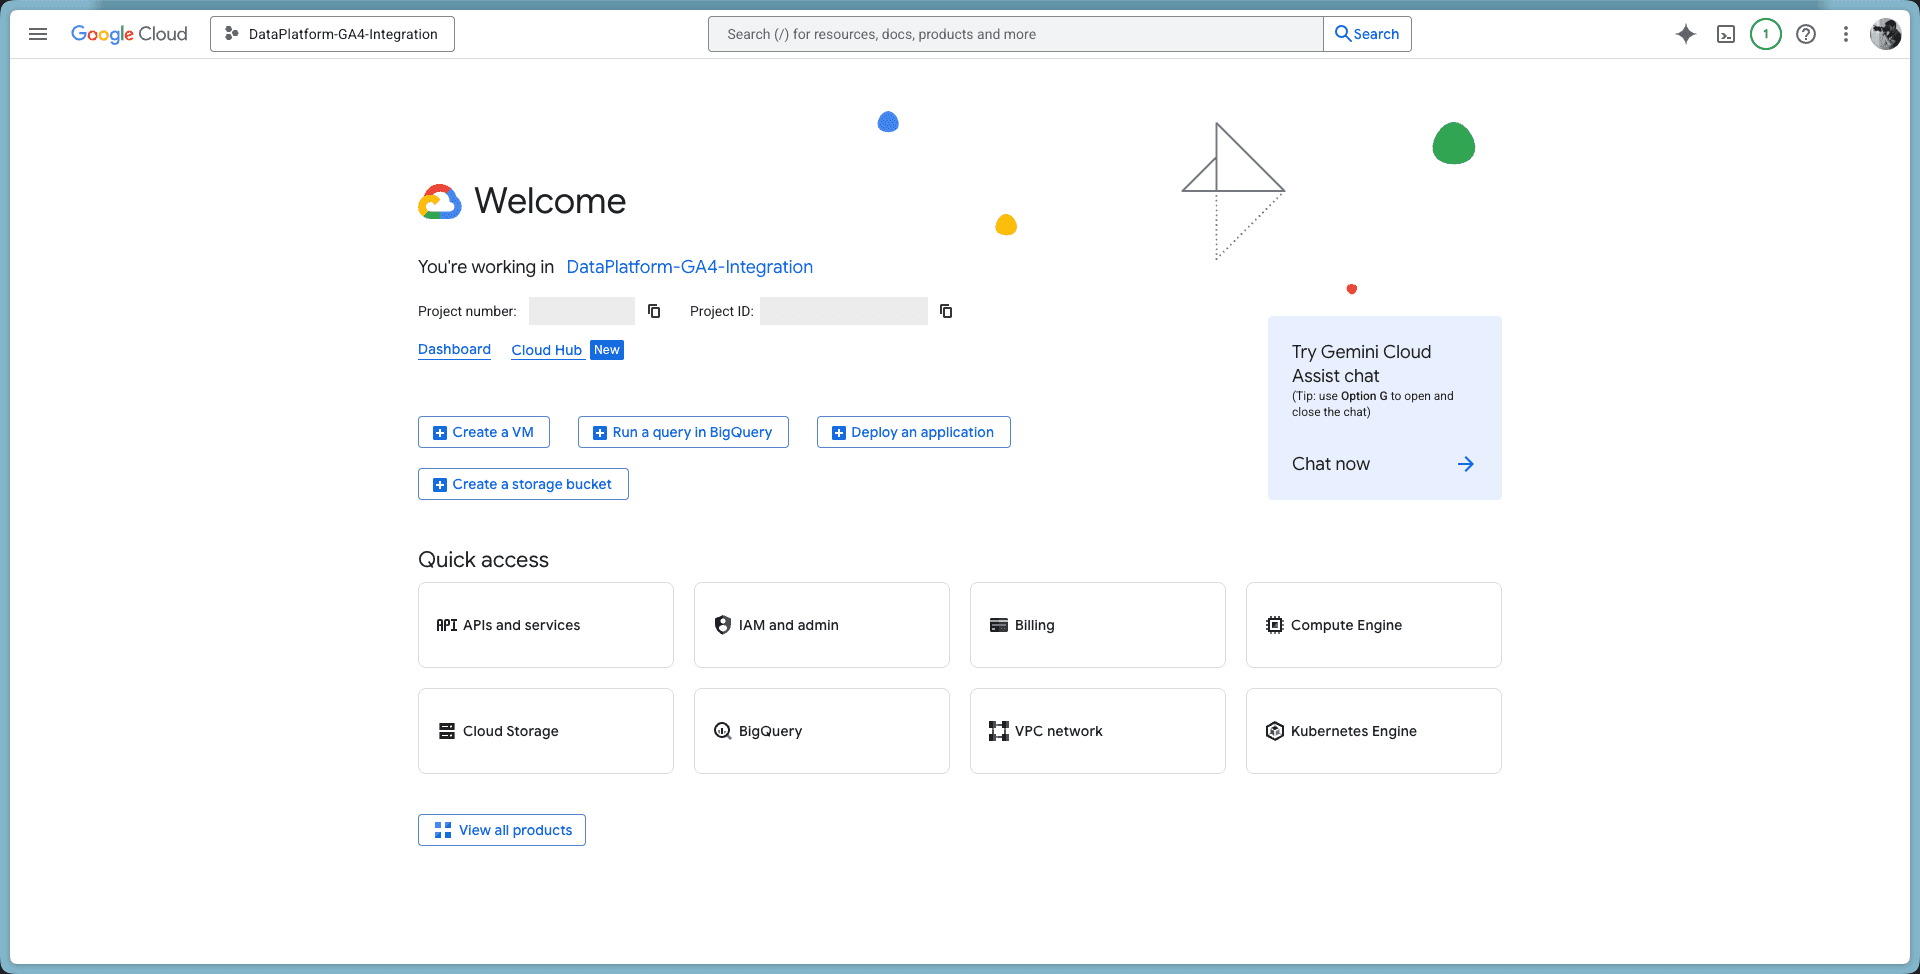Viewport: 1920px width, 974px height.
Task: Open the Dashboard link
Action: click(x=454, y=349)
